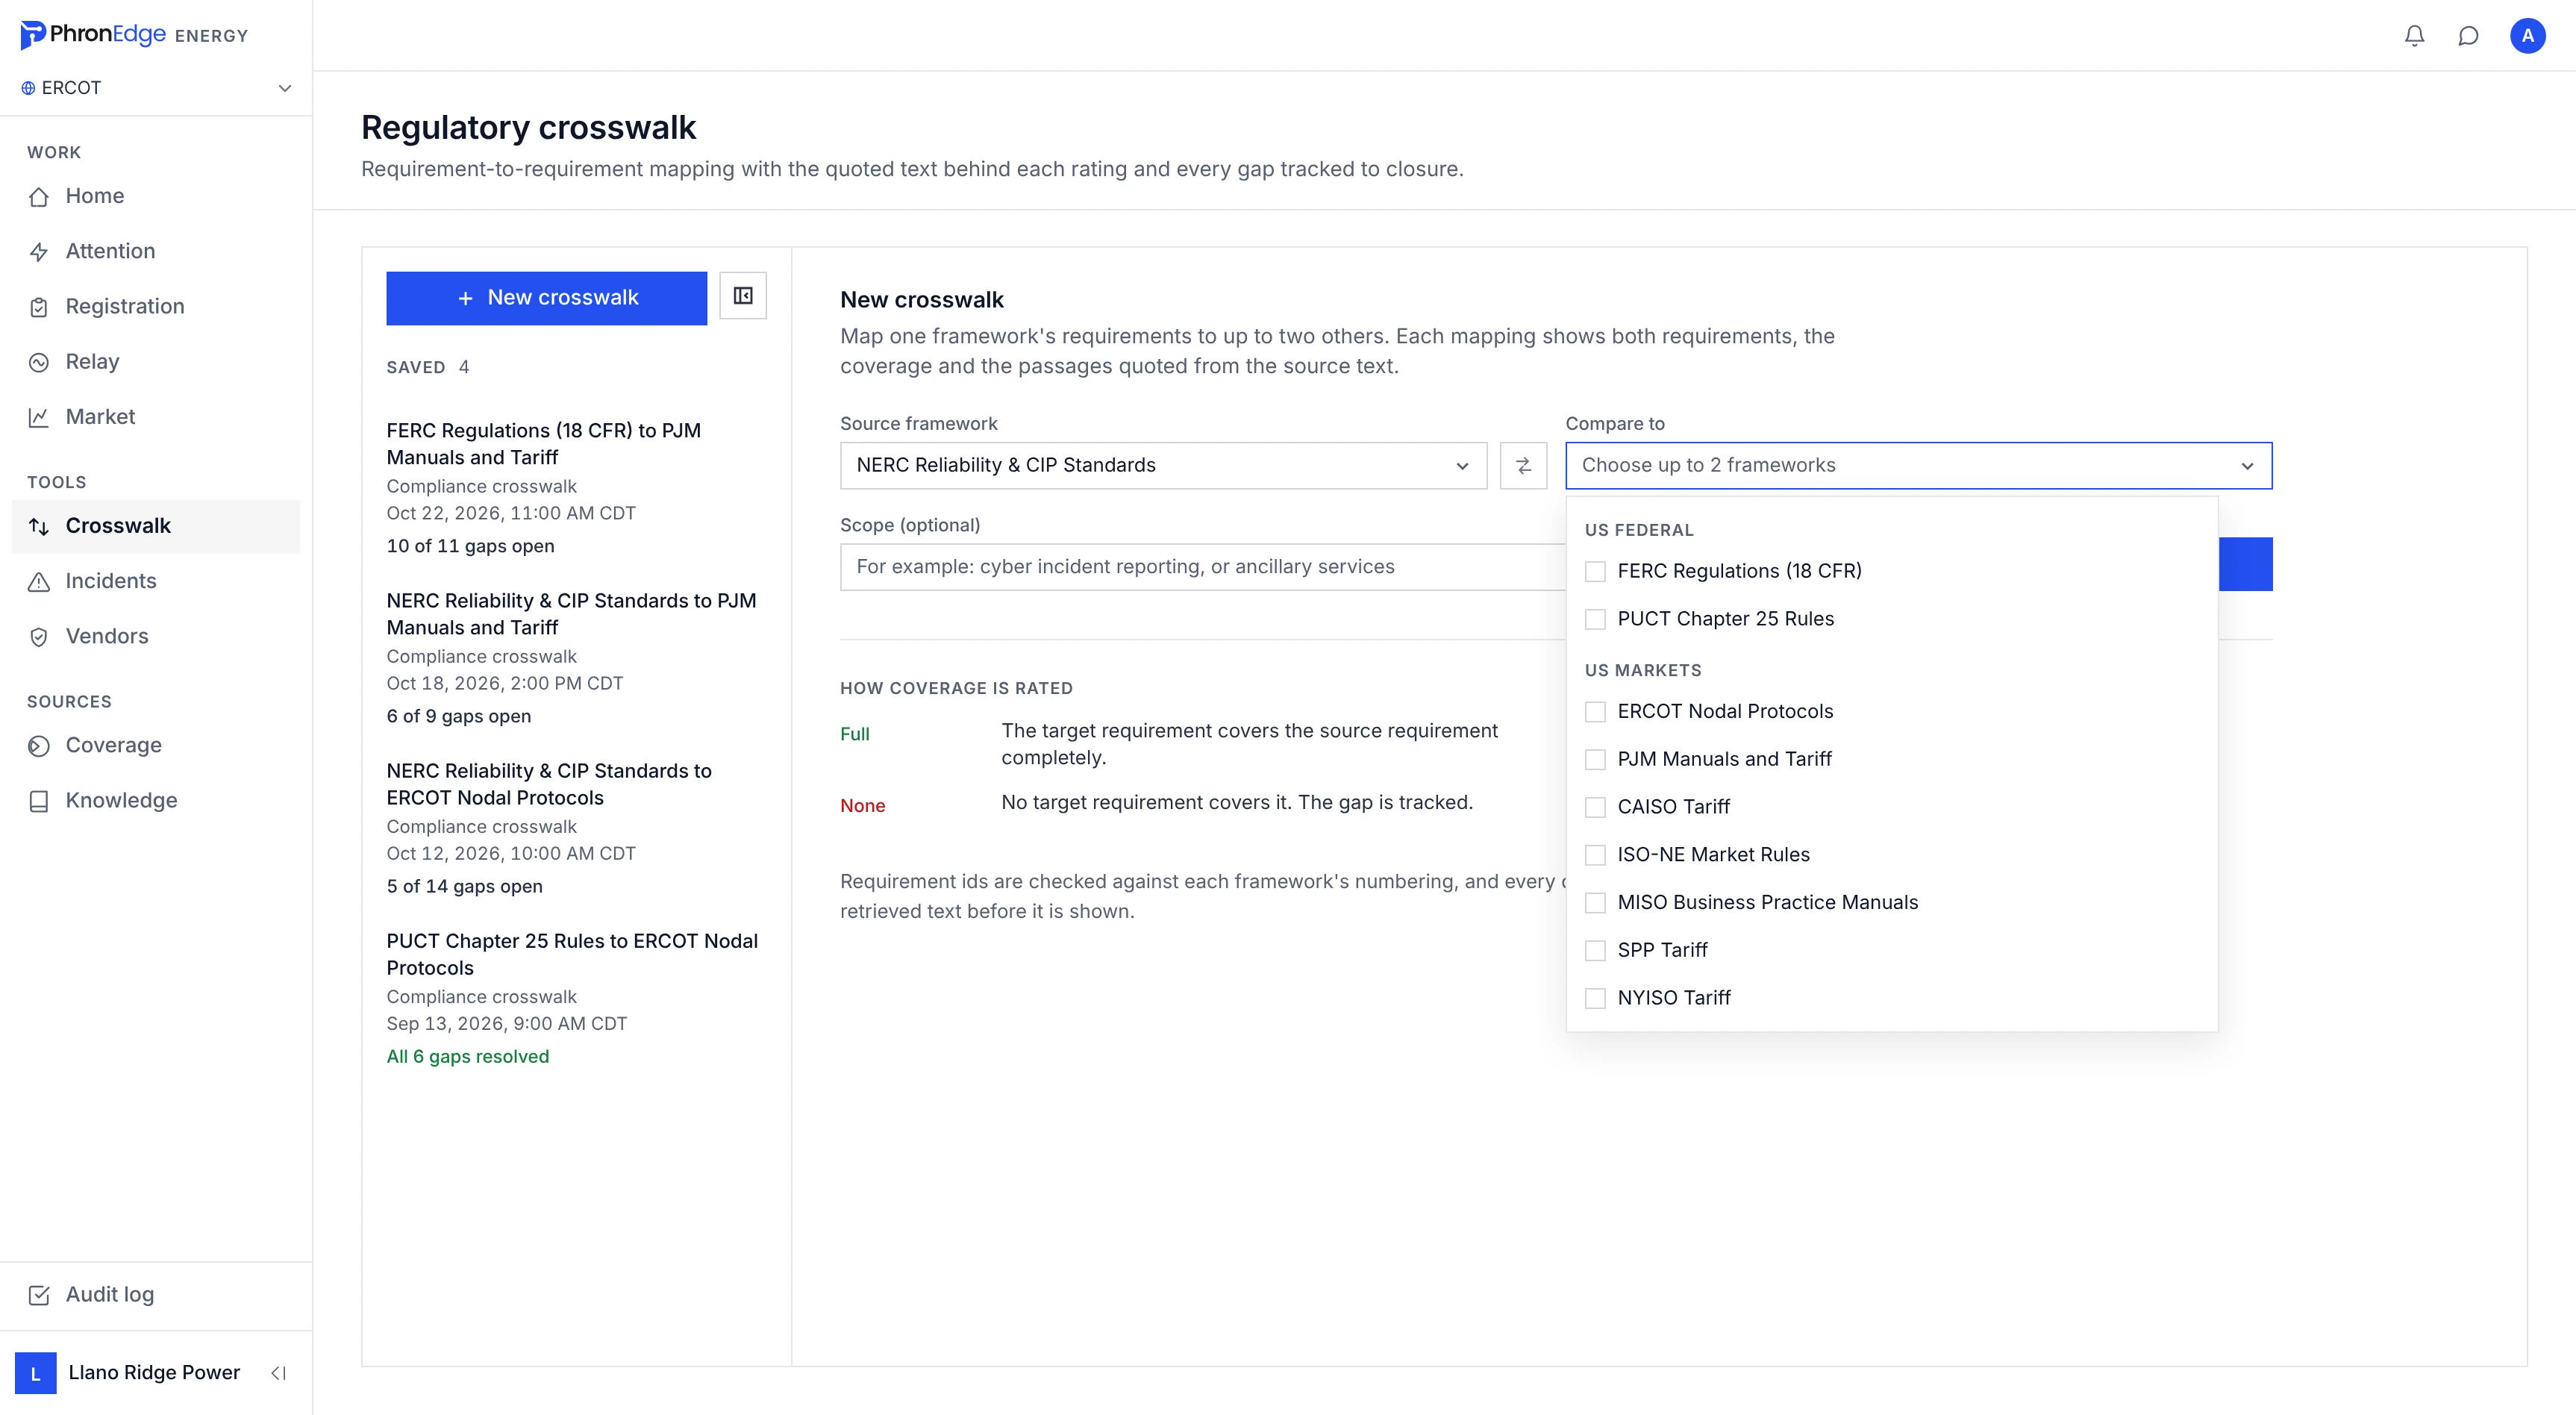Screen dimensions: 2576x1415
Task: Click the Vendors shield icon
Action: 39,637
